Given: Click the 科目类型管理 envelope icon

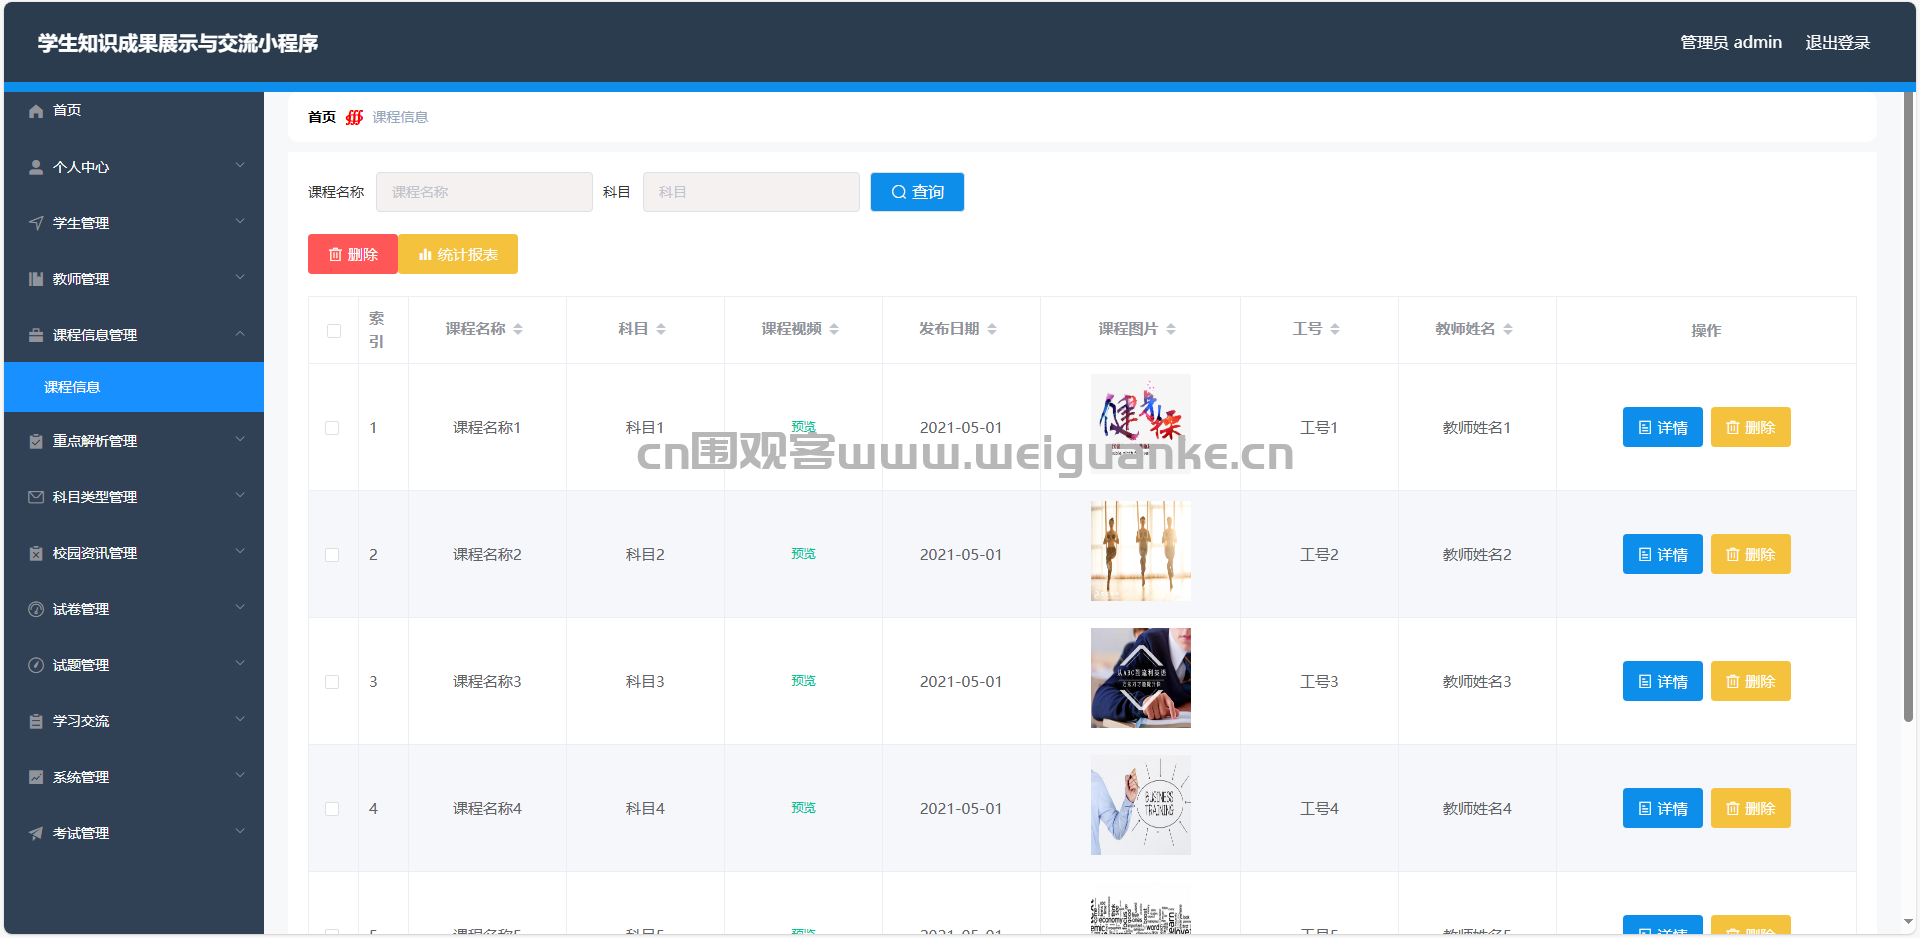Looking at the screenshot, I should [x=36, y=497].
